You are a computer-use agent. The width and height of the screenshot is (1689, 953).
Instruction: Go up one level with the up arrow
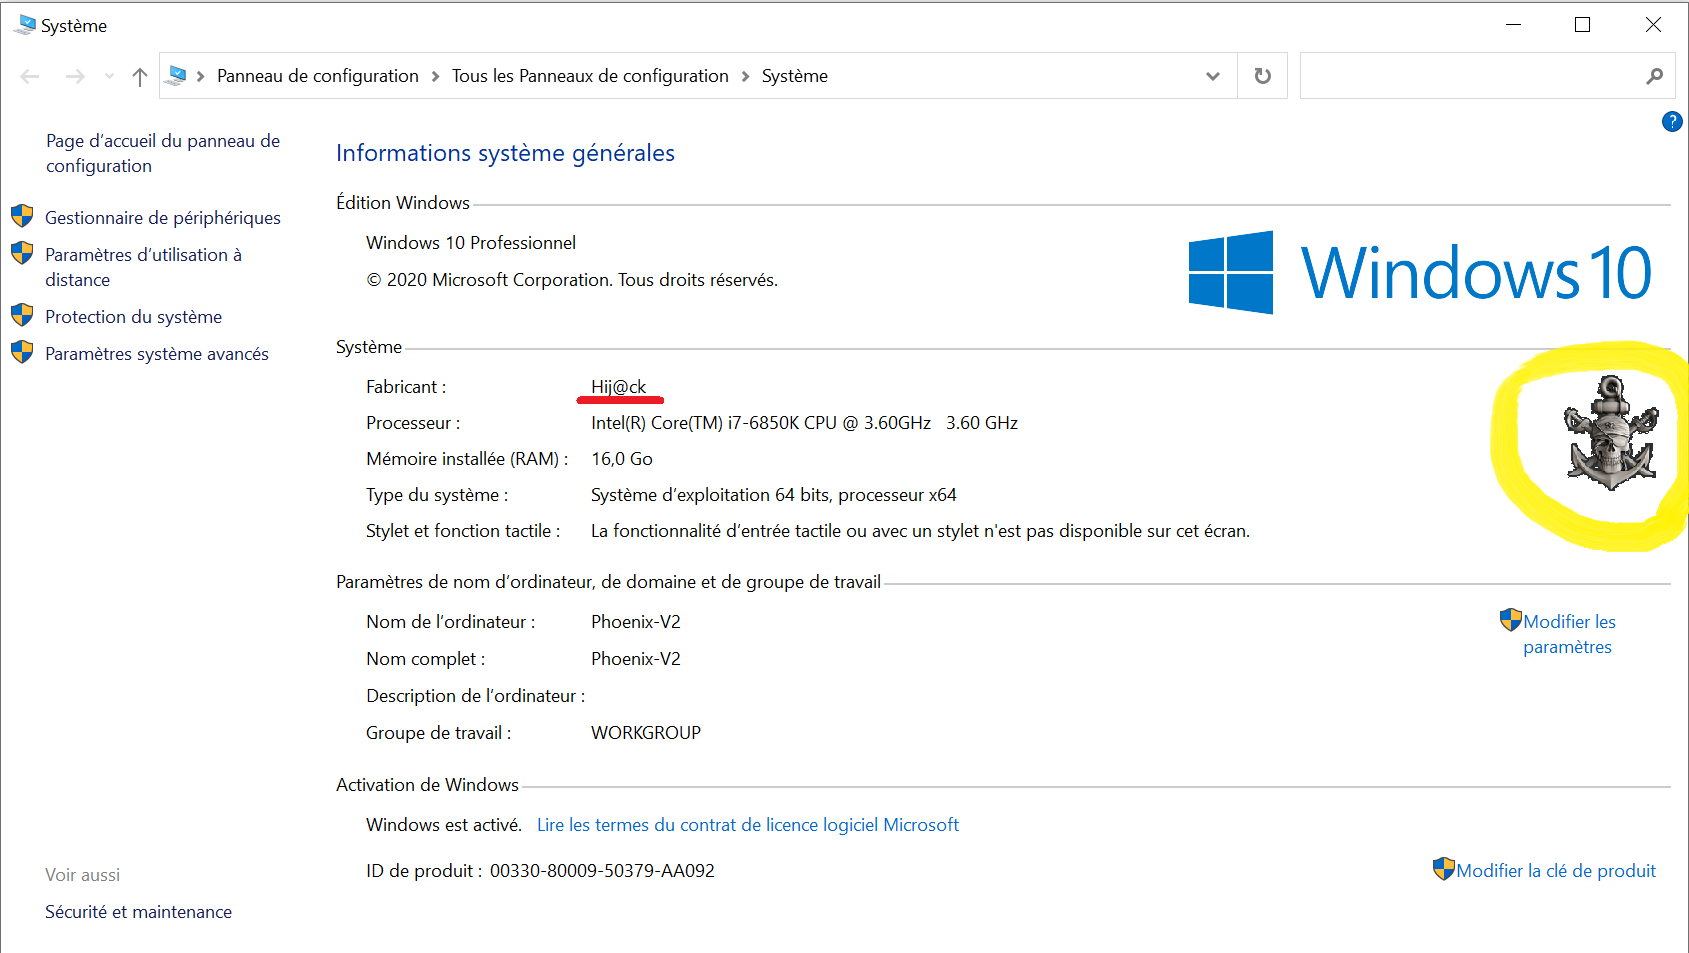click(x=140, y=76)
